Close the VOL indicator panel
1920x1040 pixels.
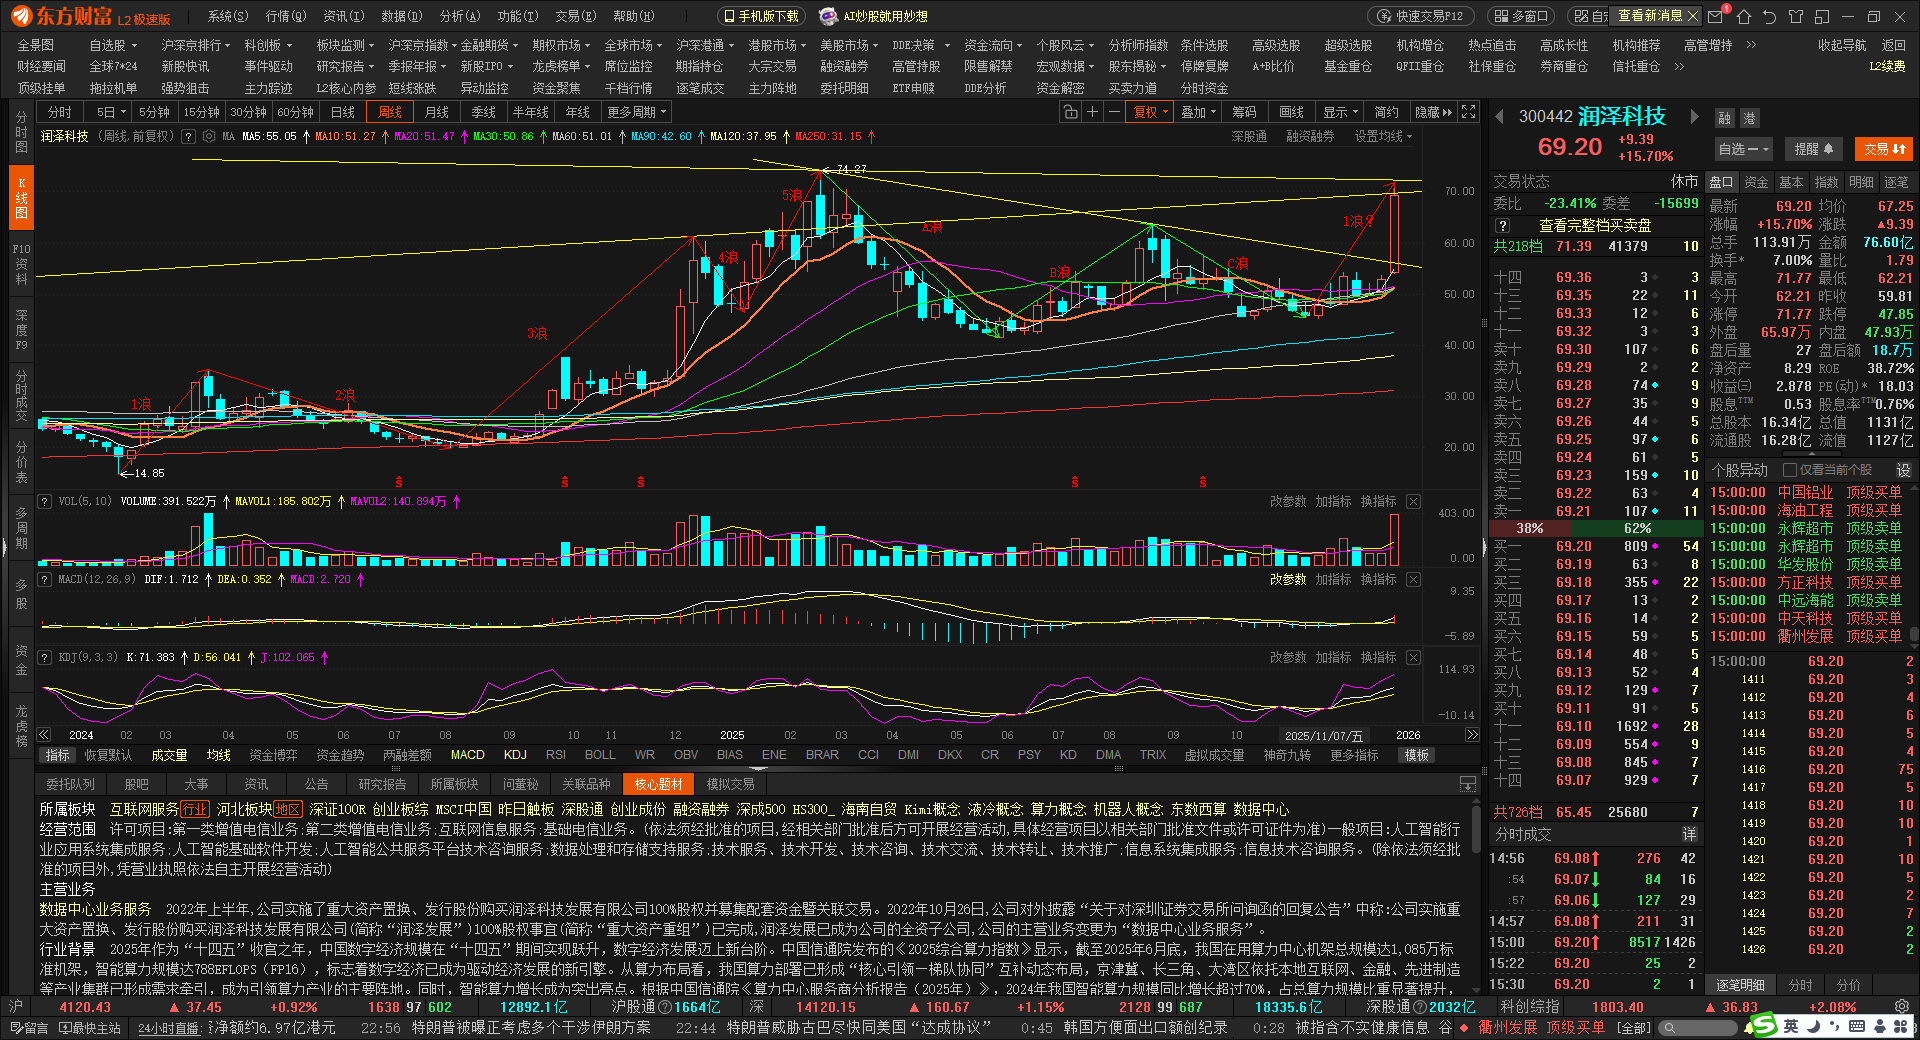coord(1413,501)
